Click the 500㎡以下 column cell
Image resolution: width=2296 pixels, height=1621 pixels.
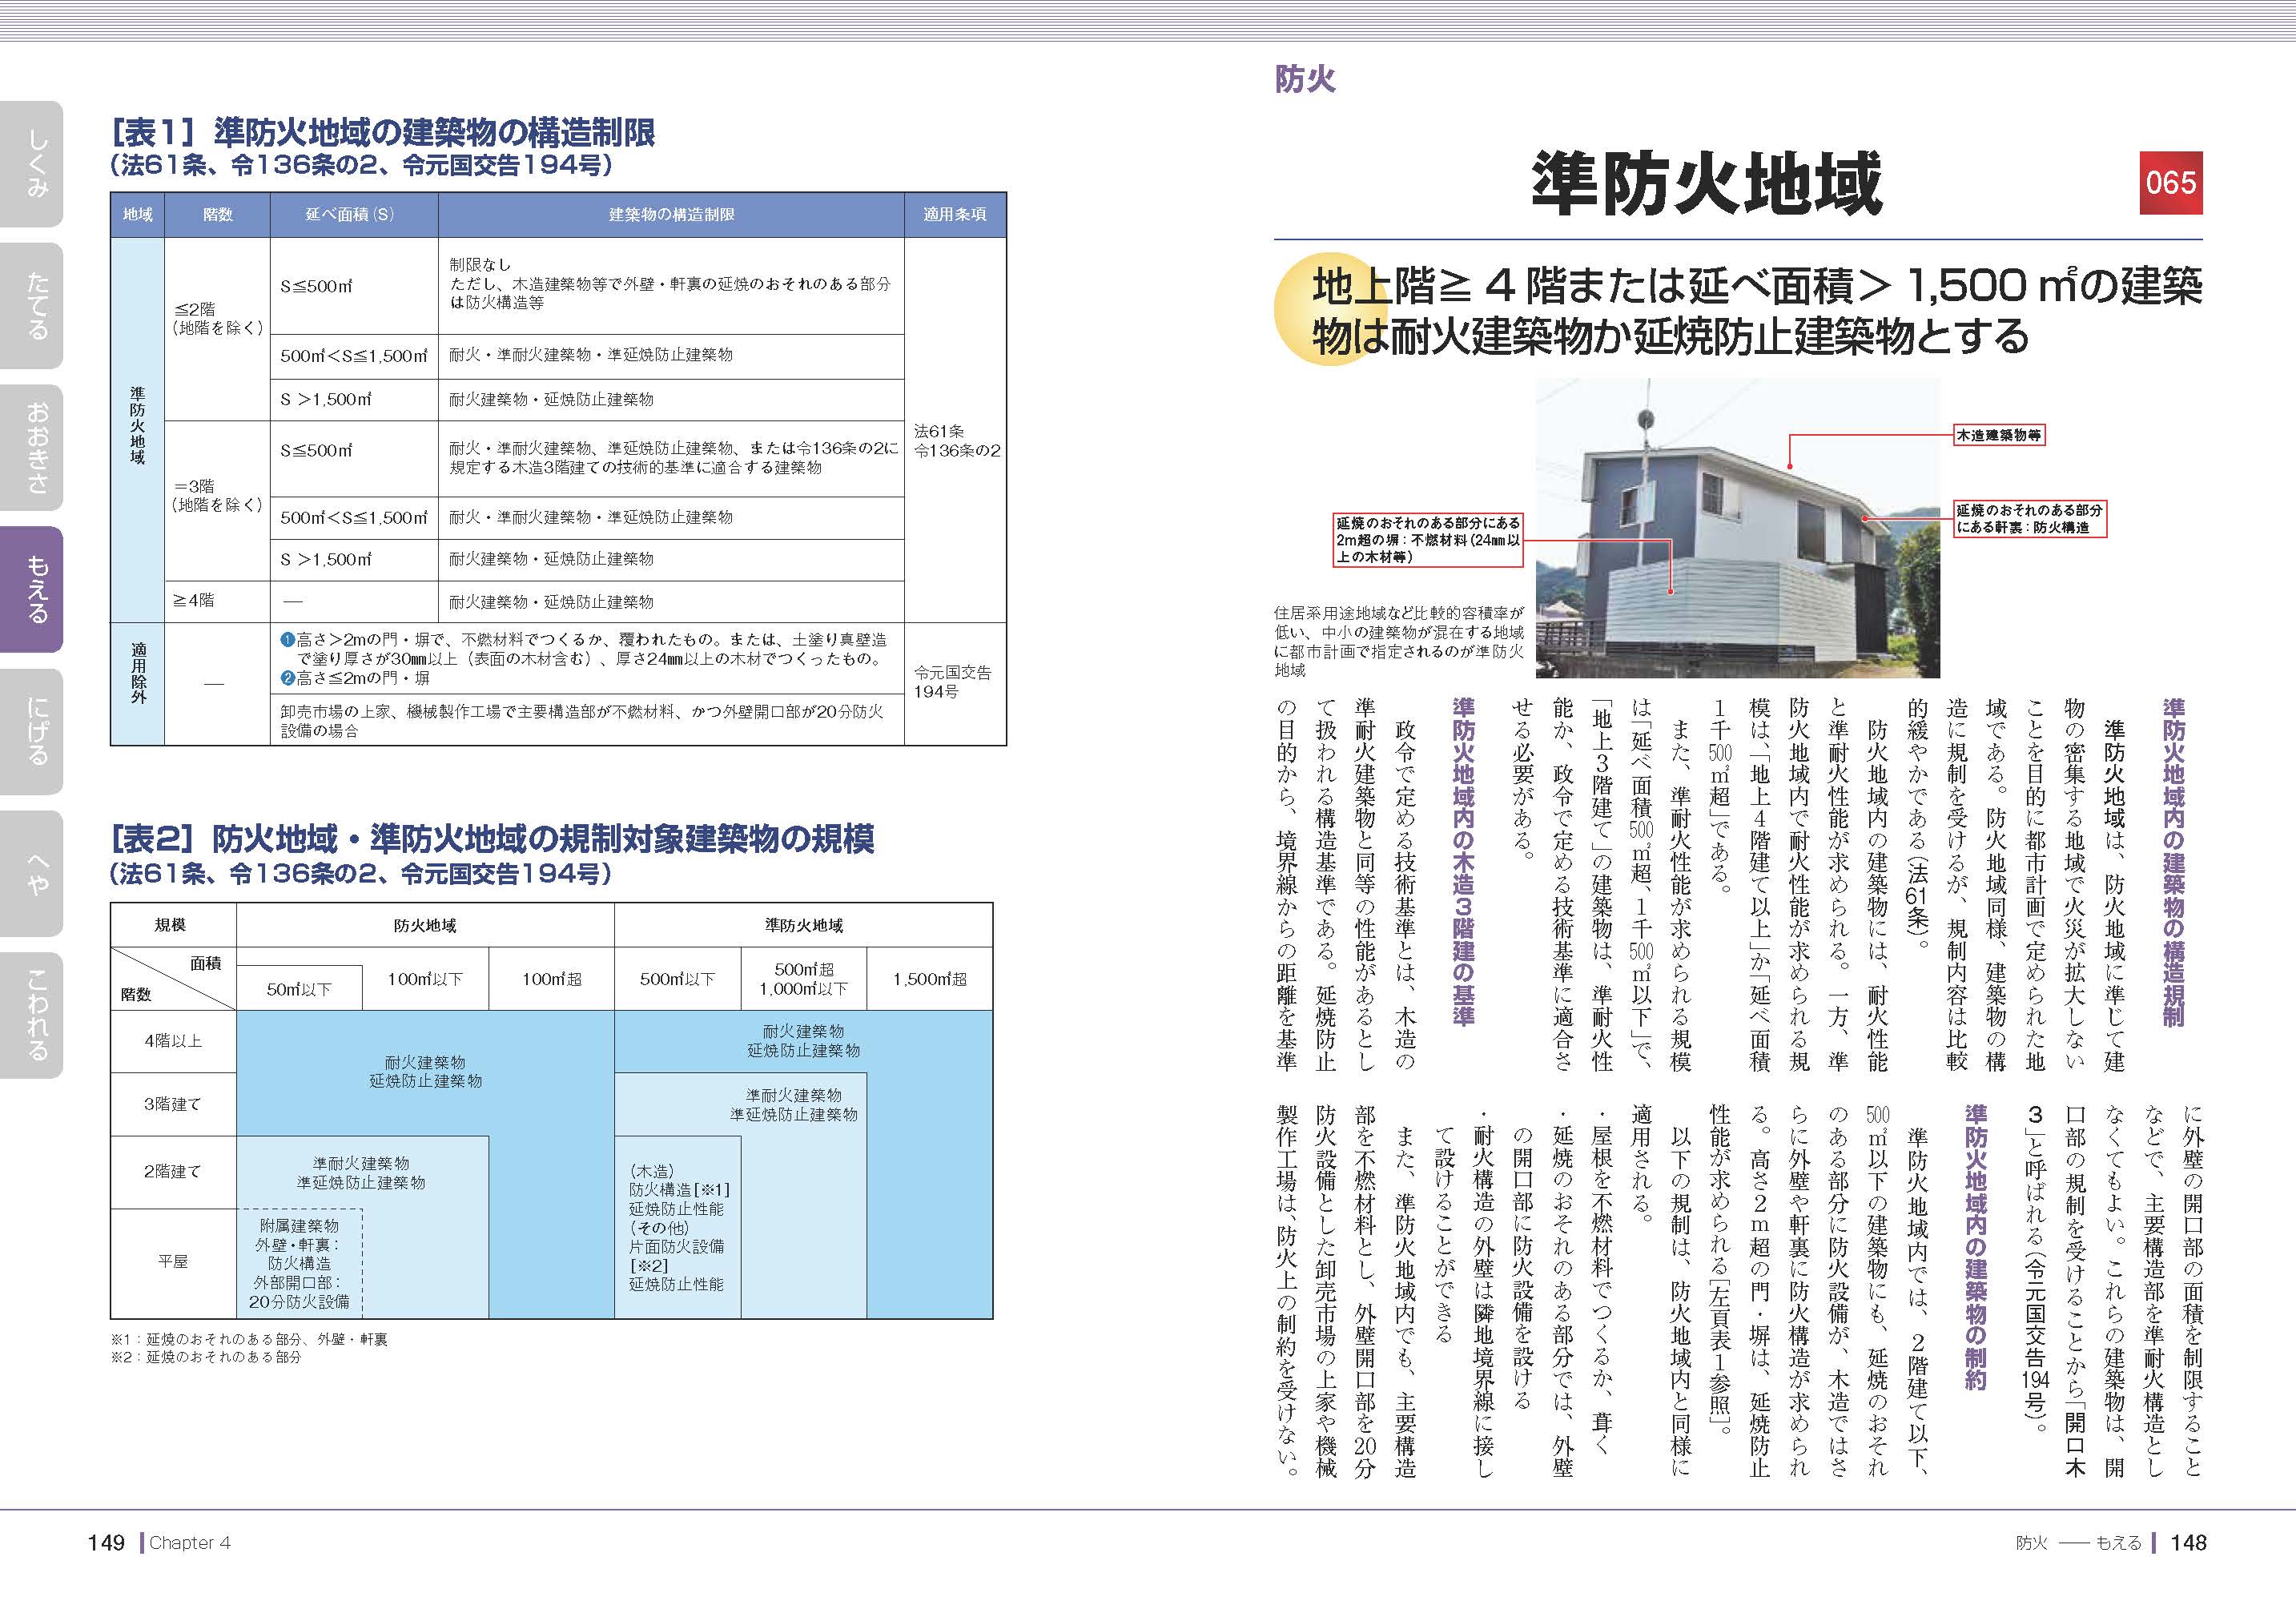tap(678, 979)
